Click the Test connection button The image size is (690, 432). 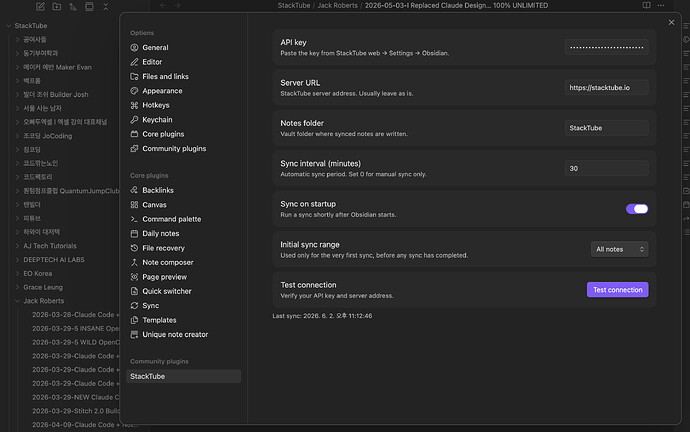click(x=617, y=289)
